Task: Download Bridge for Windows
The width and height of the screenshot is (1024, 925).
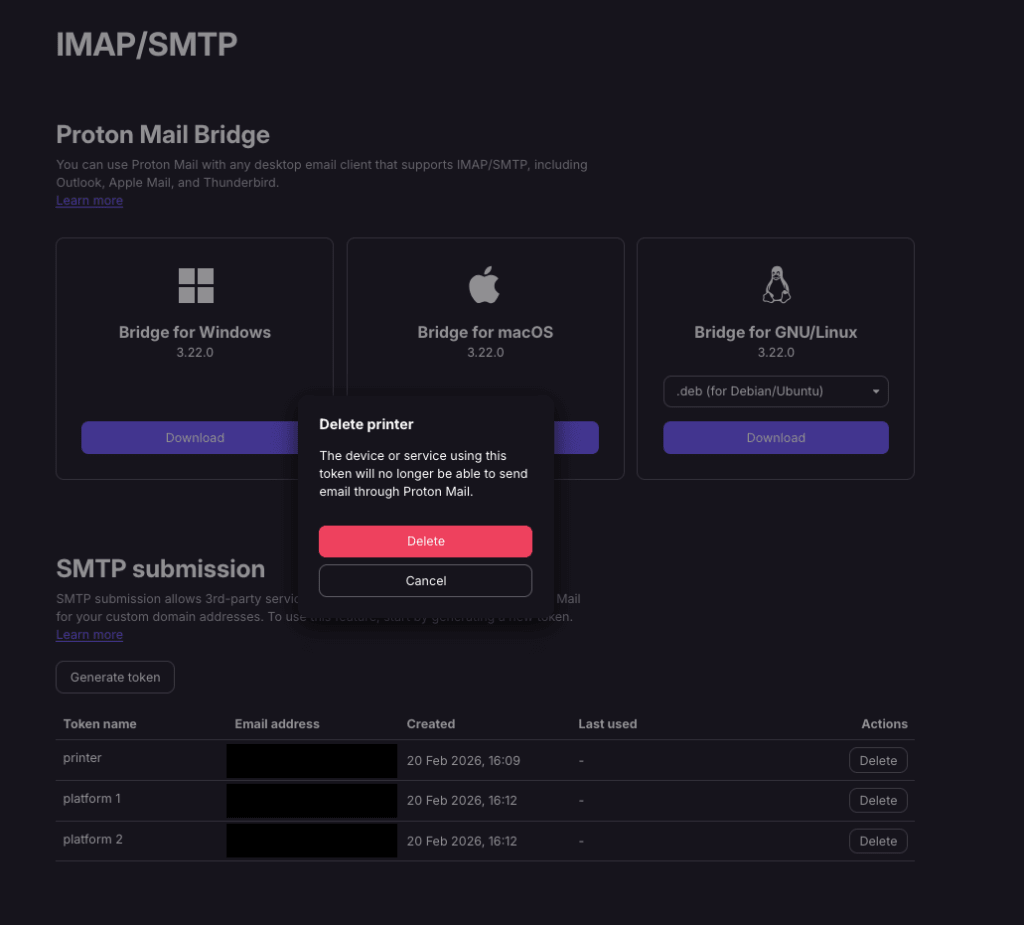Action: 189,438
